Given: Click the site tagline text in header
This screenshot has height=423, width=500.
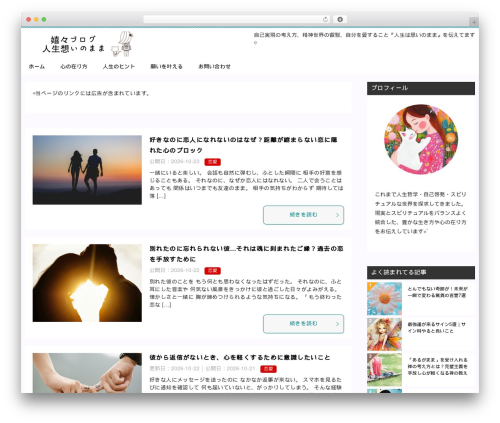Looking at the screenshot, I should pos(364,38).
